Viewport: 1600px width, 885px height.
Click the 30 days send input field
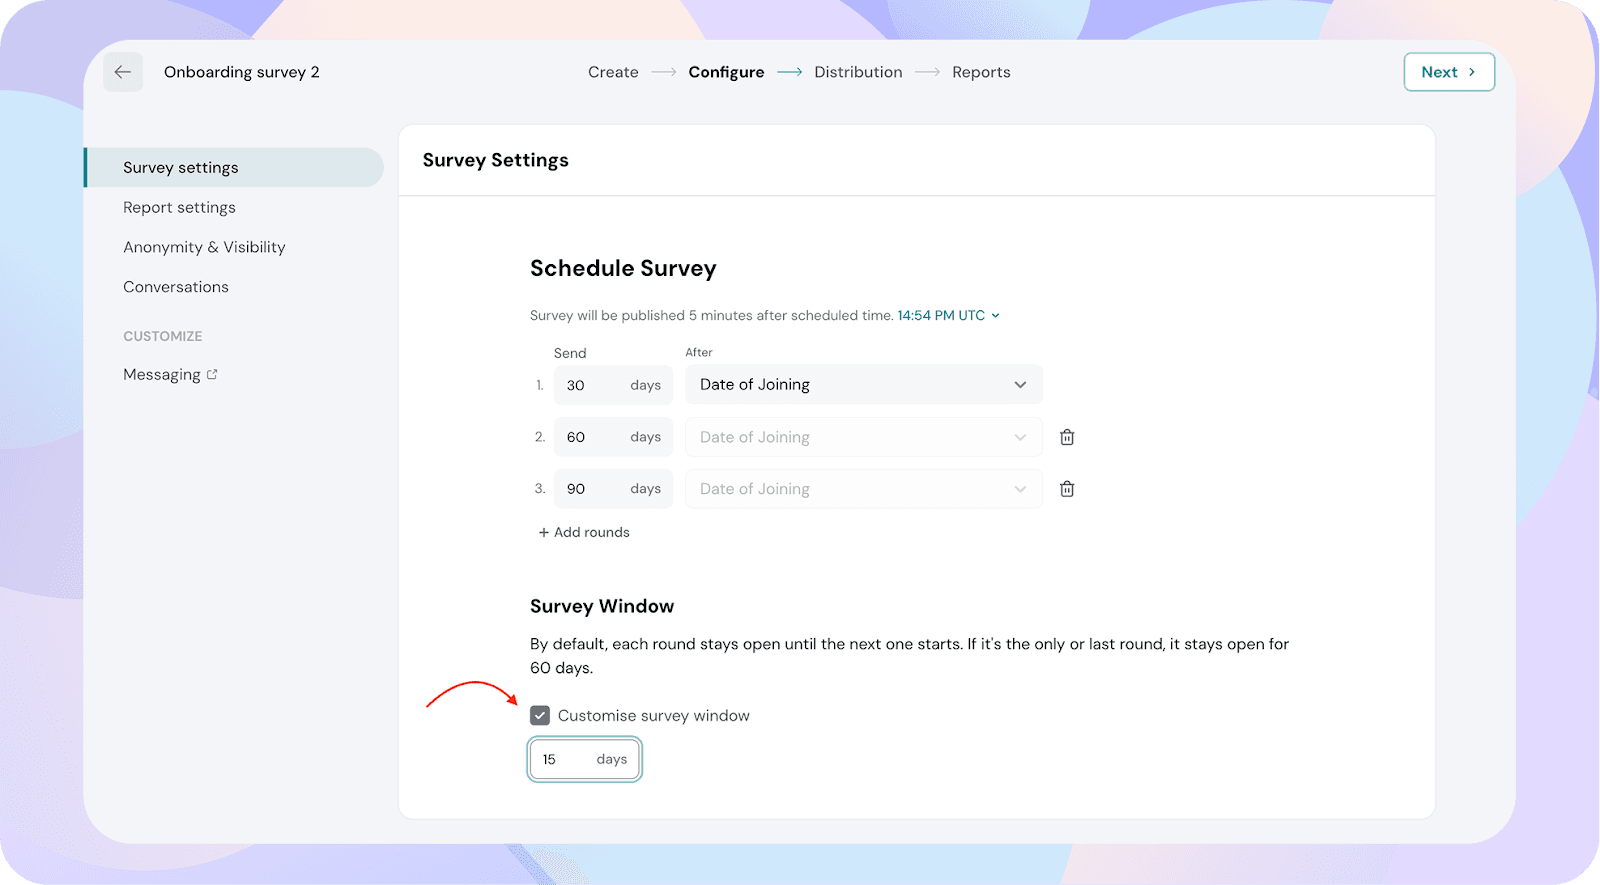590,385
